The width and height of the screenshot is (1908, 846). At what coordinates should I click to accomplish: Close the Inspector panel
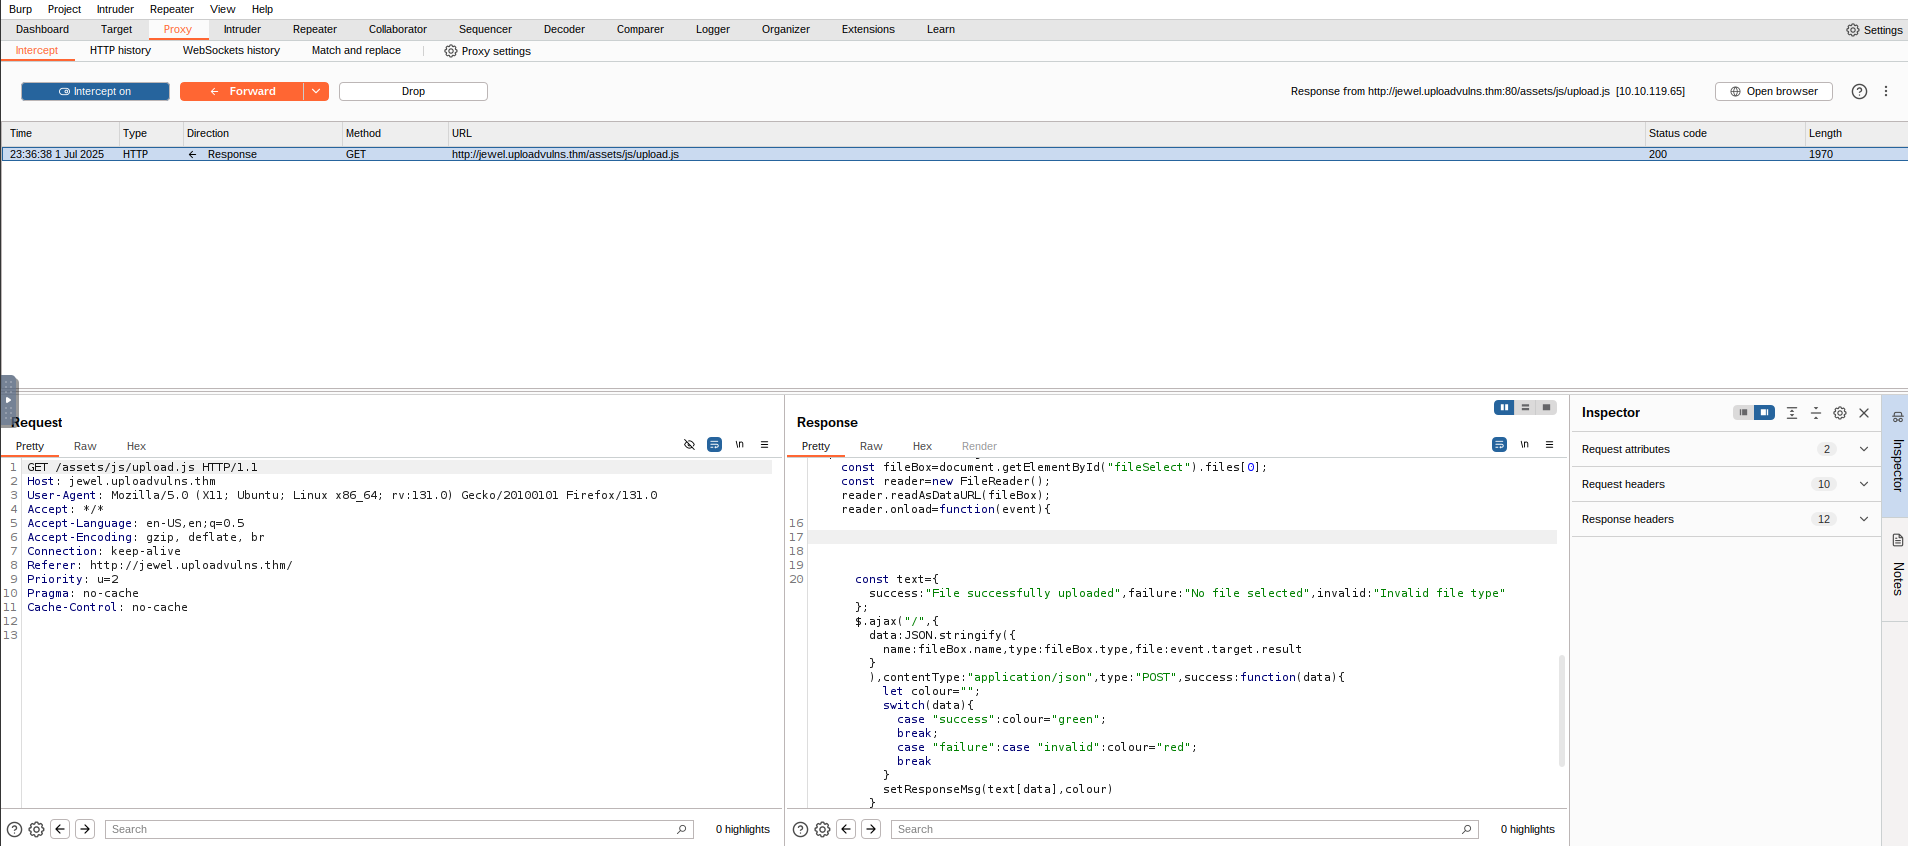coord(1864,412)
